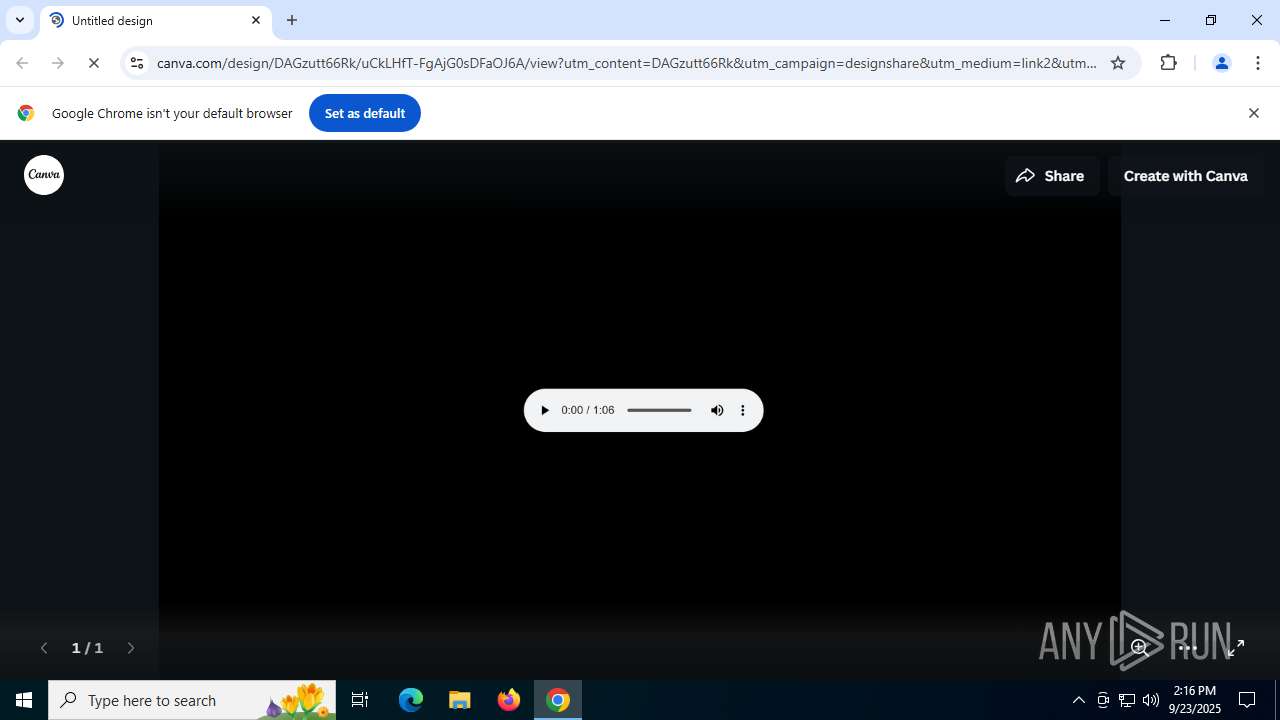Open the tab search dropdown
The height and width of the screenshot is (720, 1280).
[x=20, y=20]
